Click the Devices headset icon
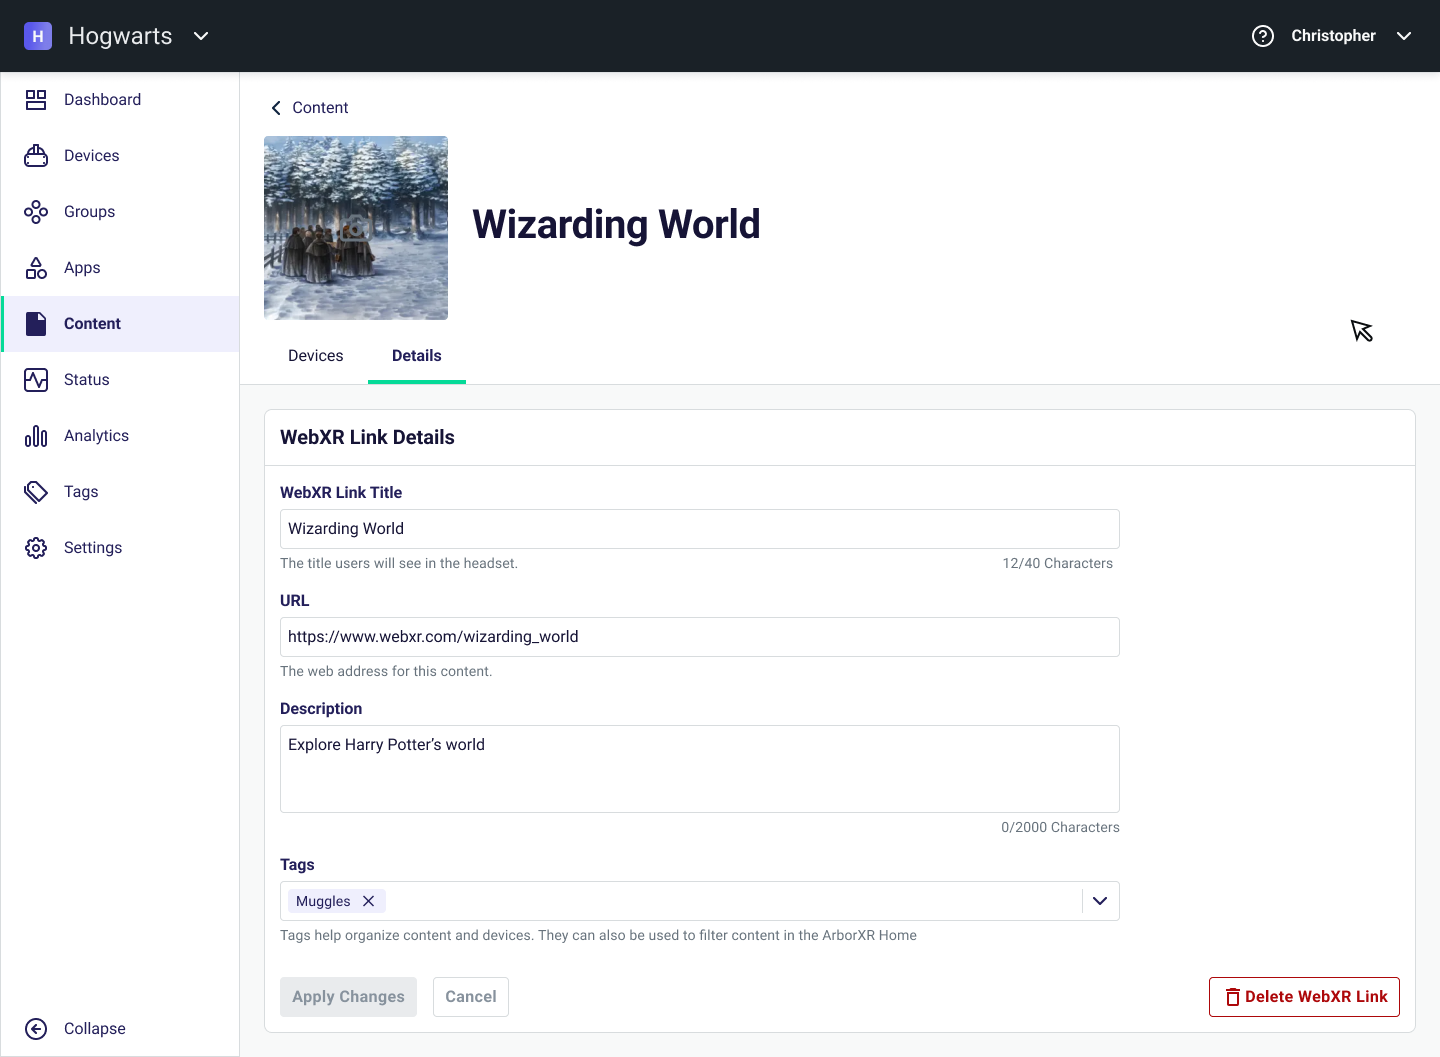 coord(36,156)
